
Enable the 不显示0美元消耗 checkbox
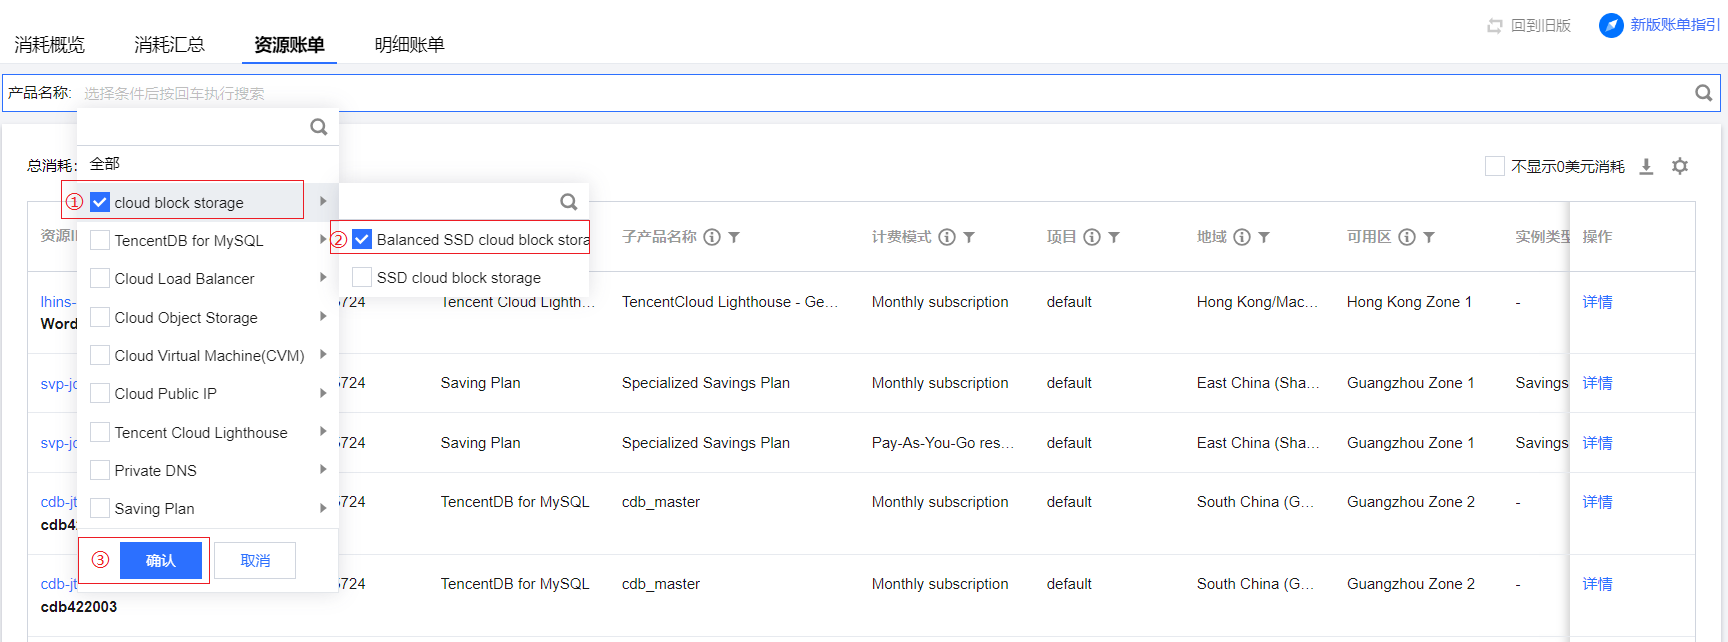coord(1495,167)
